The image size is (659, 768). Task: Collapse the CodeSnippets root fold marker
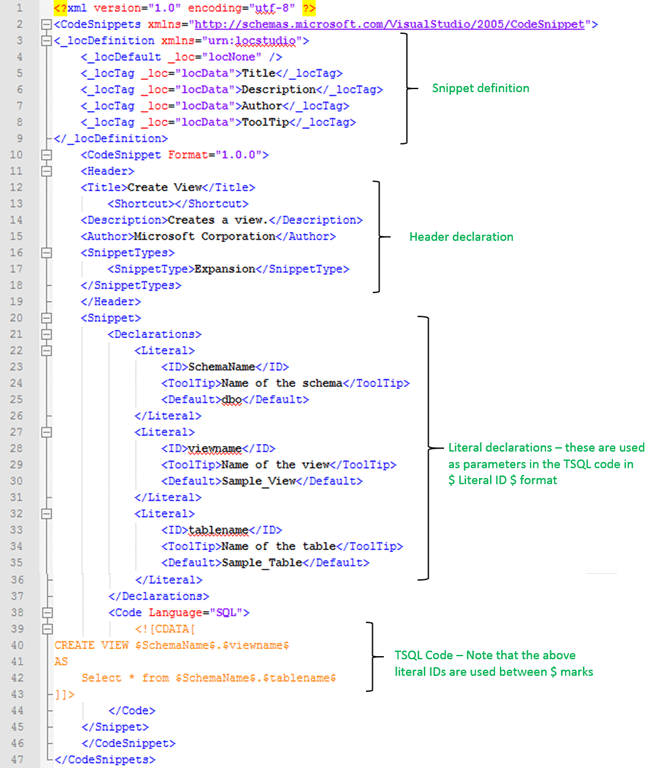coord(46,24)
